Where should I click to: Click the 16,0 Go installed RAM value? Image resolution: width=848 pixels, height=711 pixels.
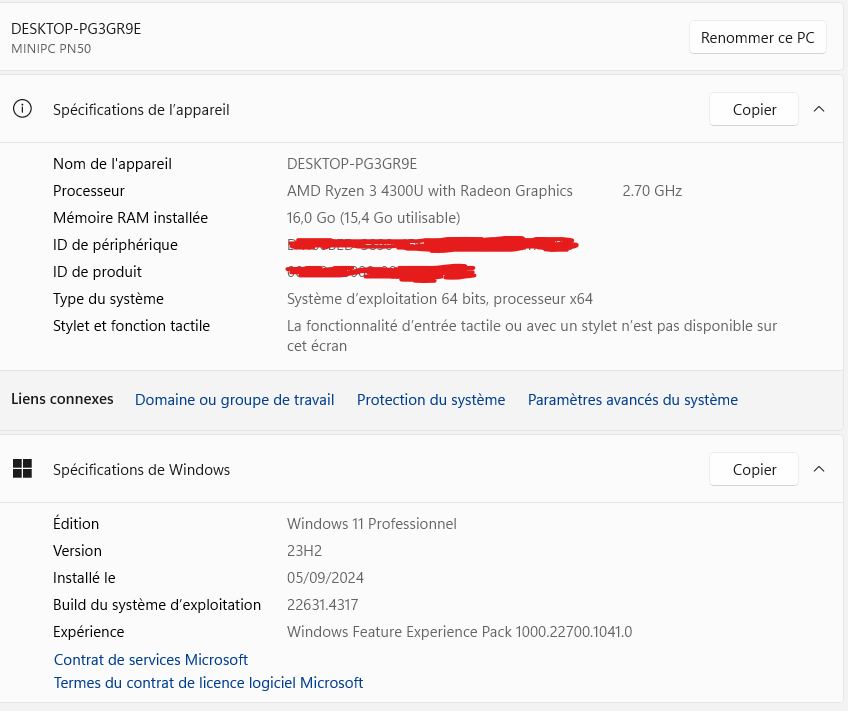[373, 218]
